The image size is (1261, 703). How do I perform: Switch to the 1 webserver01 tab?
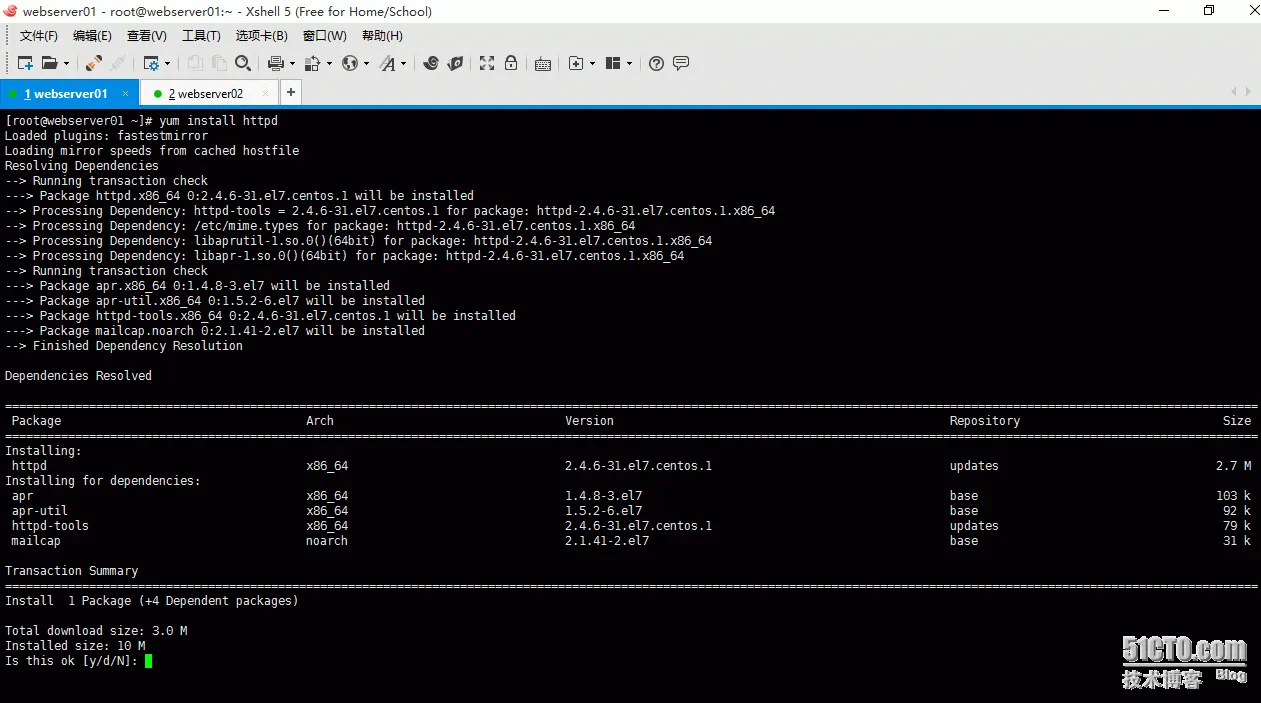tap(70, 93)
